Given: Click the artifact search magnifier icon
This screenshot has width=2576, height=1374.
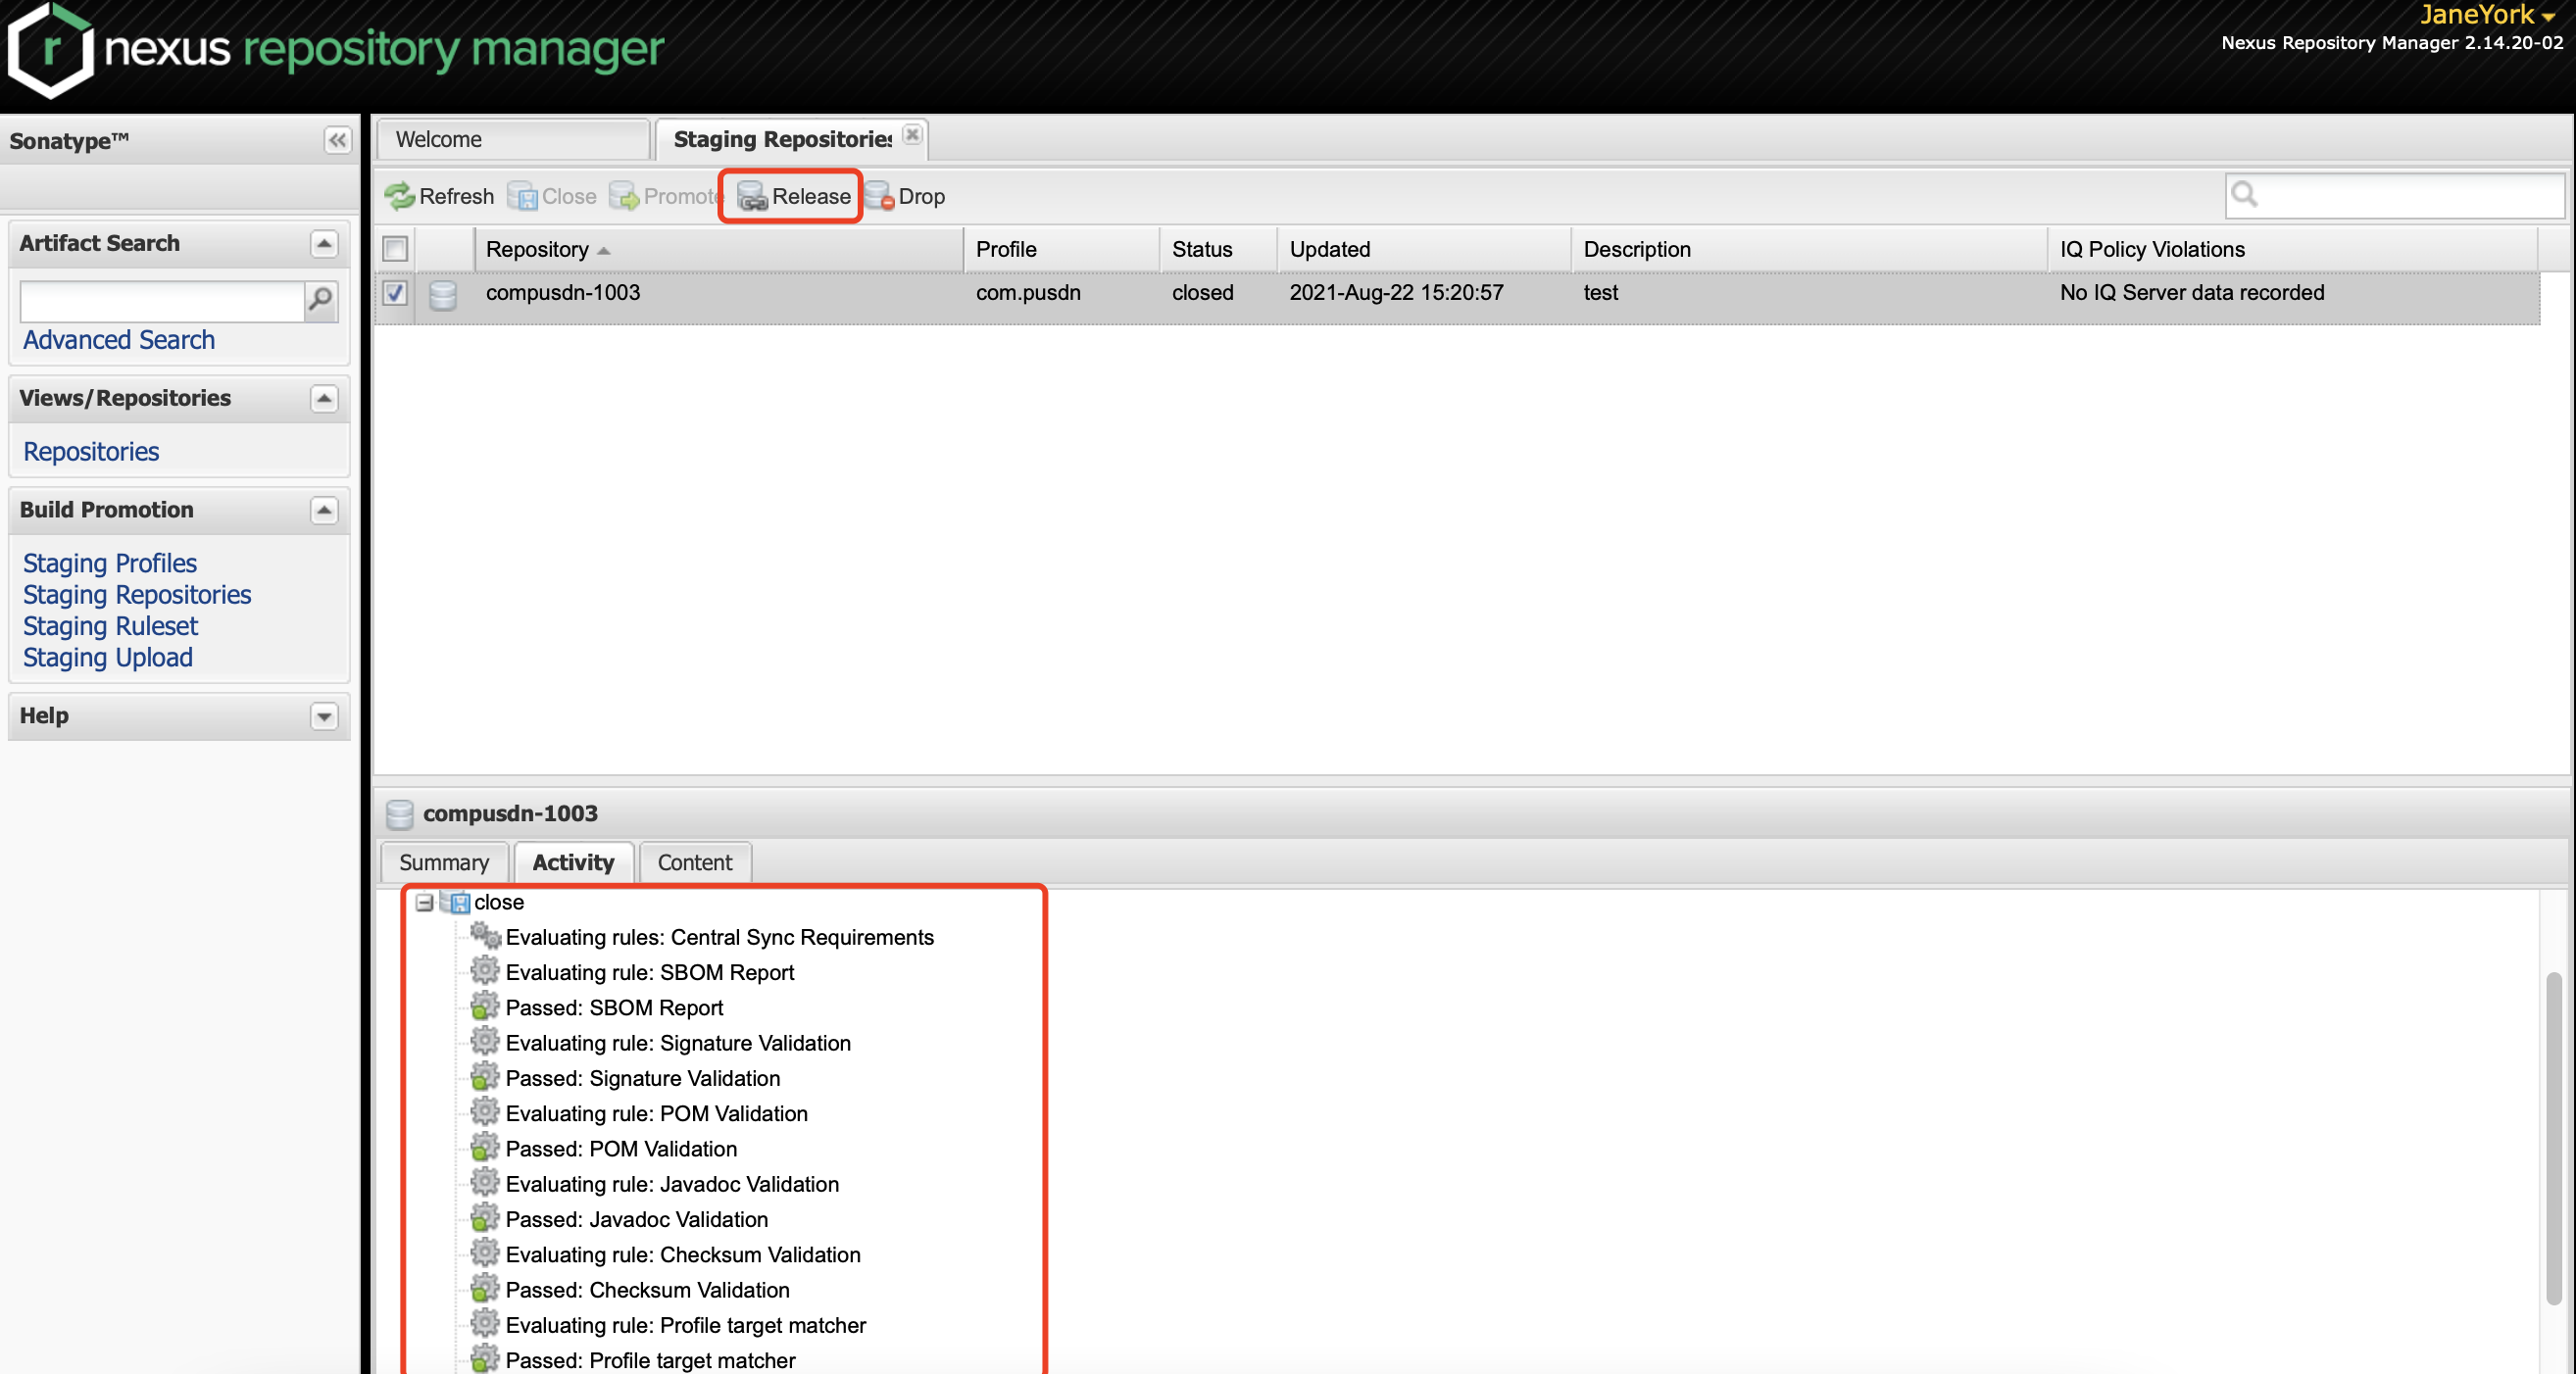Looking at the screenshot, I should coord(320,299).
